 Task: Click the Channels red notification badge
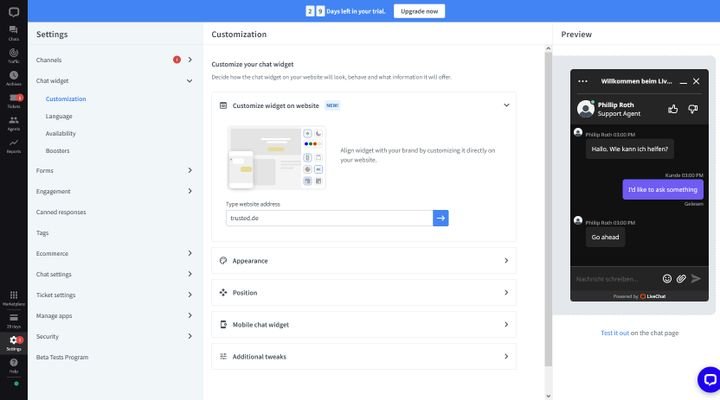click(x=177, y=60)
